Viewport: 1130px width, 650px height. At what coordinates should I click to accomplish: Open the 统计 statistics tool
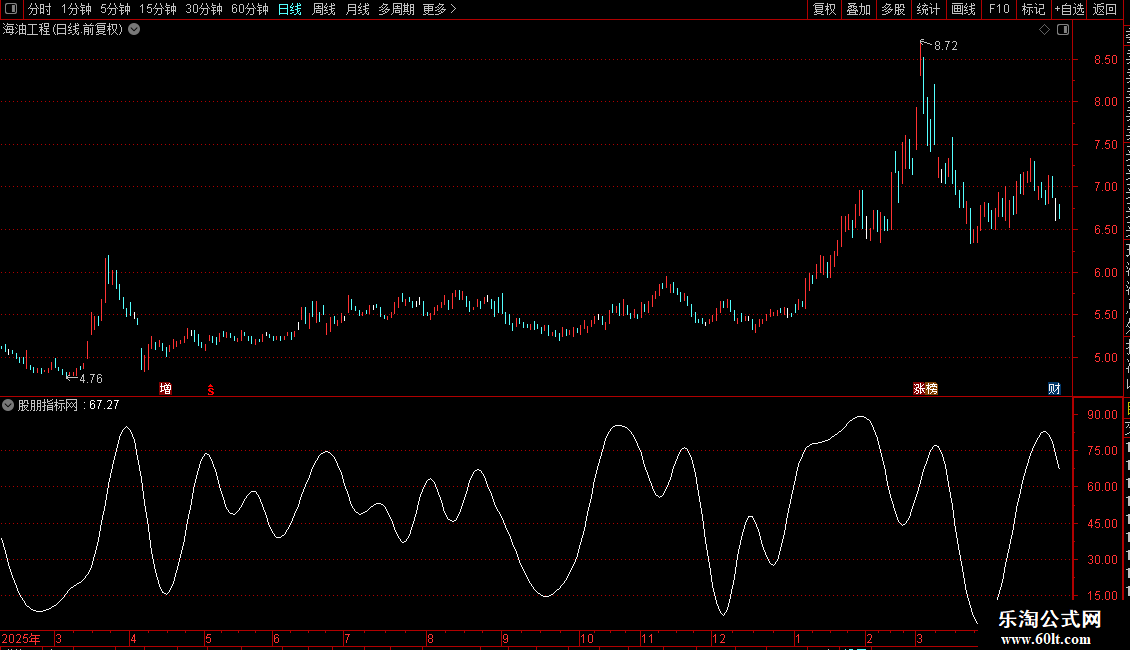click(927, 9)
